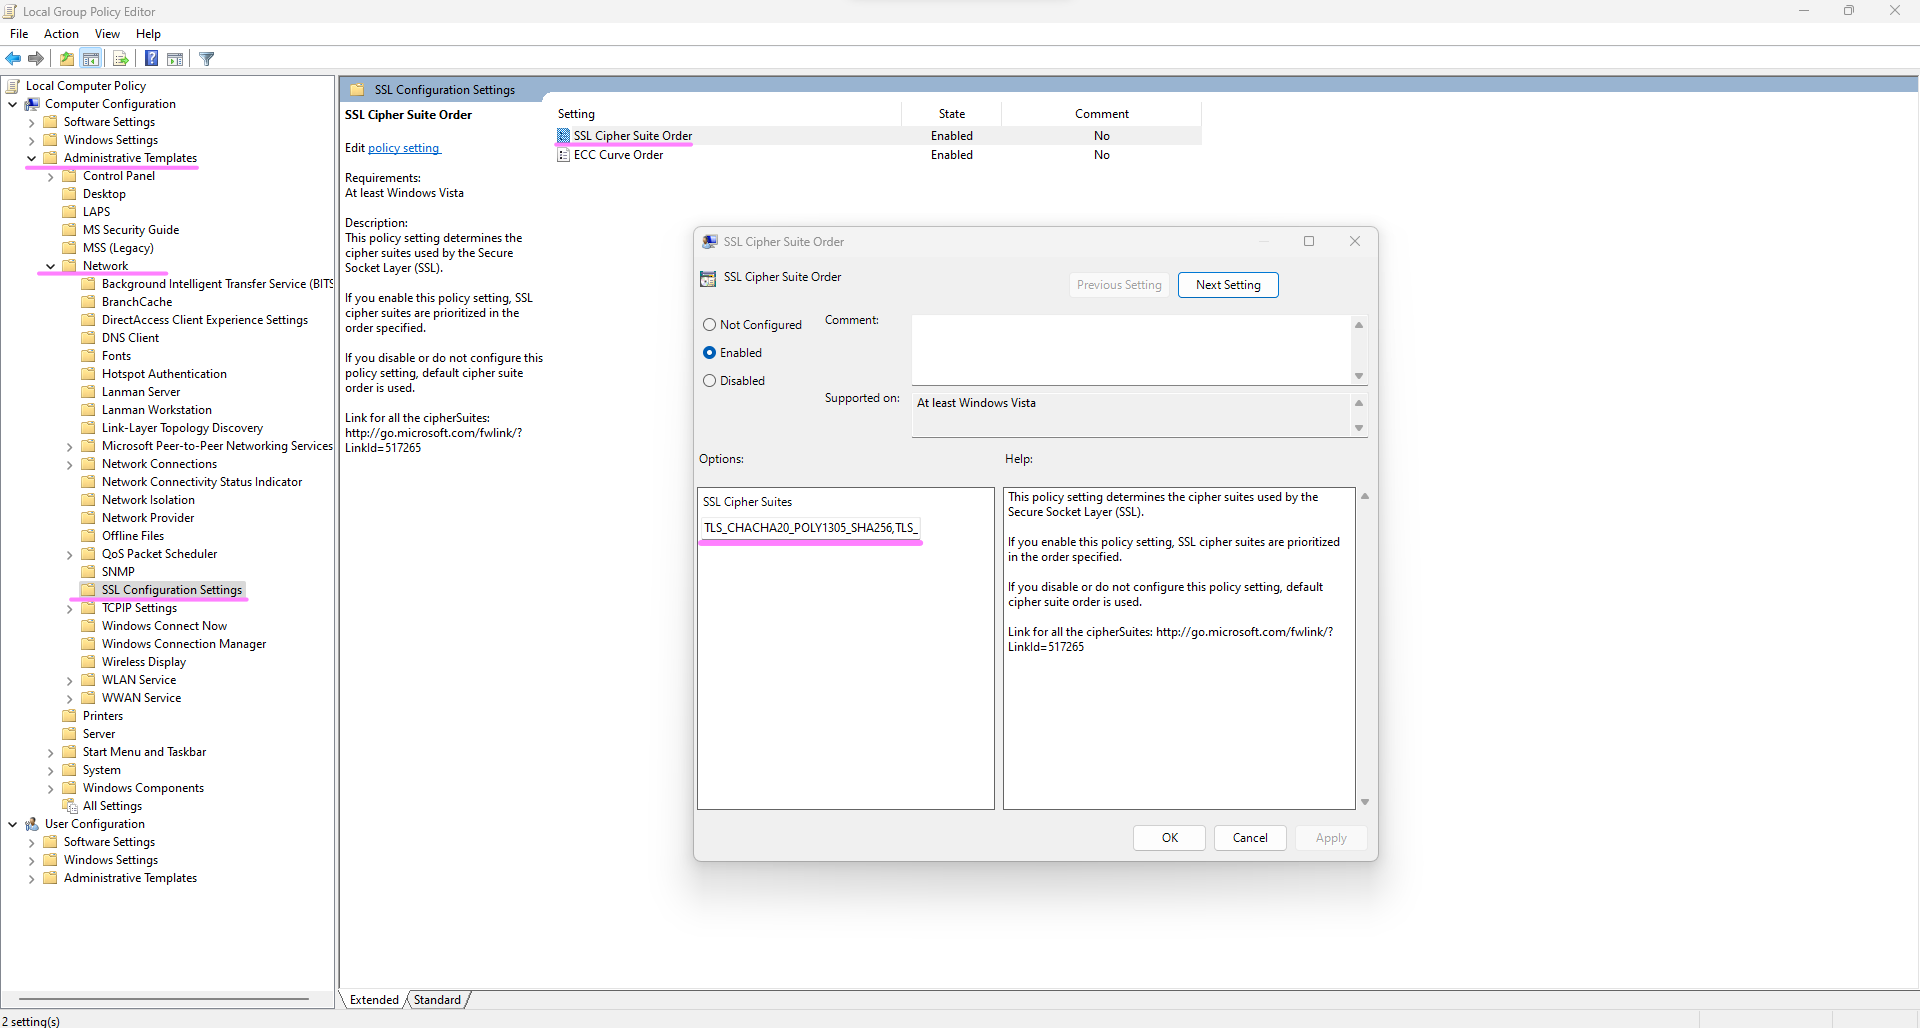Viewport: 1920px width, 1028px height.
Task: Expand the TCPIP Settings node
Action: 69,607
